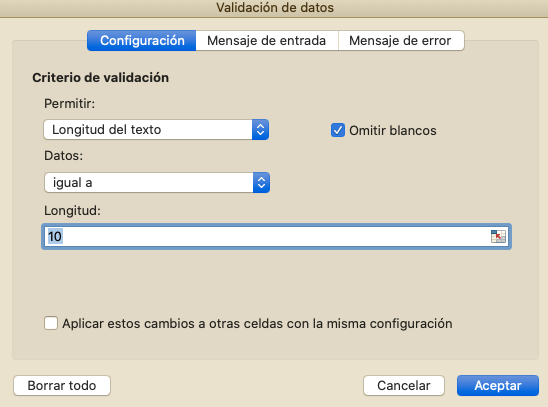
Task: Click the "Validación de datos" title bar
Action: (275, 8)
